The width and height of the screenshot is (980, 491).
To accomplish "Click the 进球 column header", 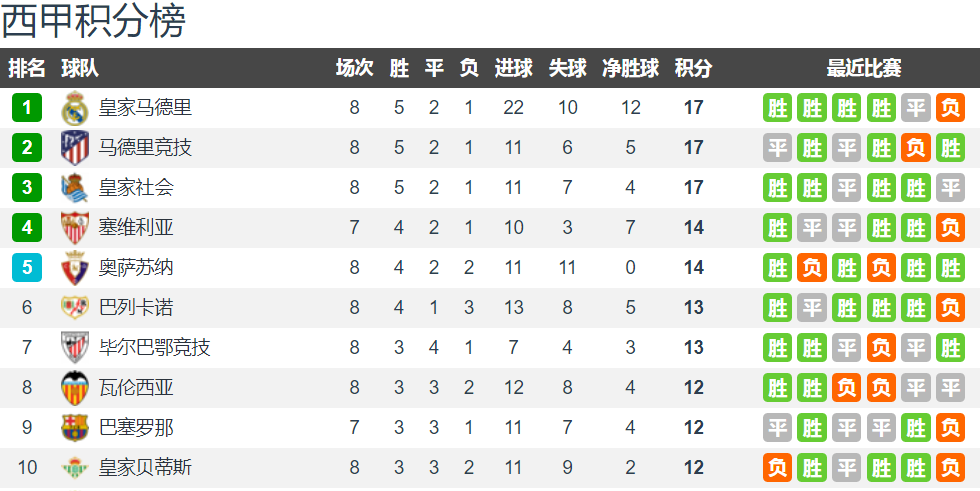I will coord(513,68).
